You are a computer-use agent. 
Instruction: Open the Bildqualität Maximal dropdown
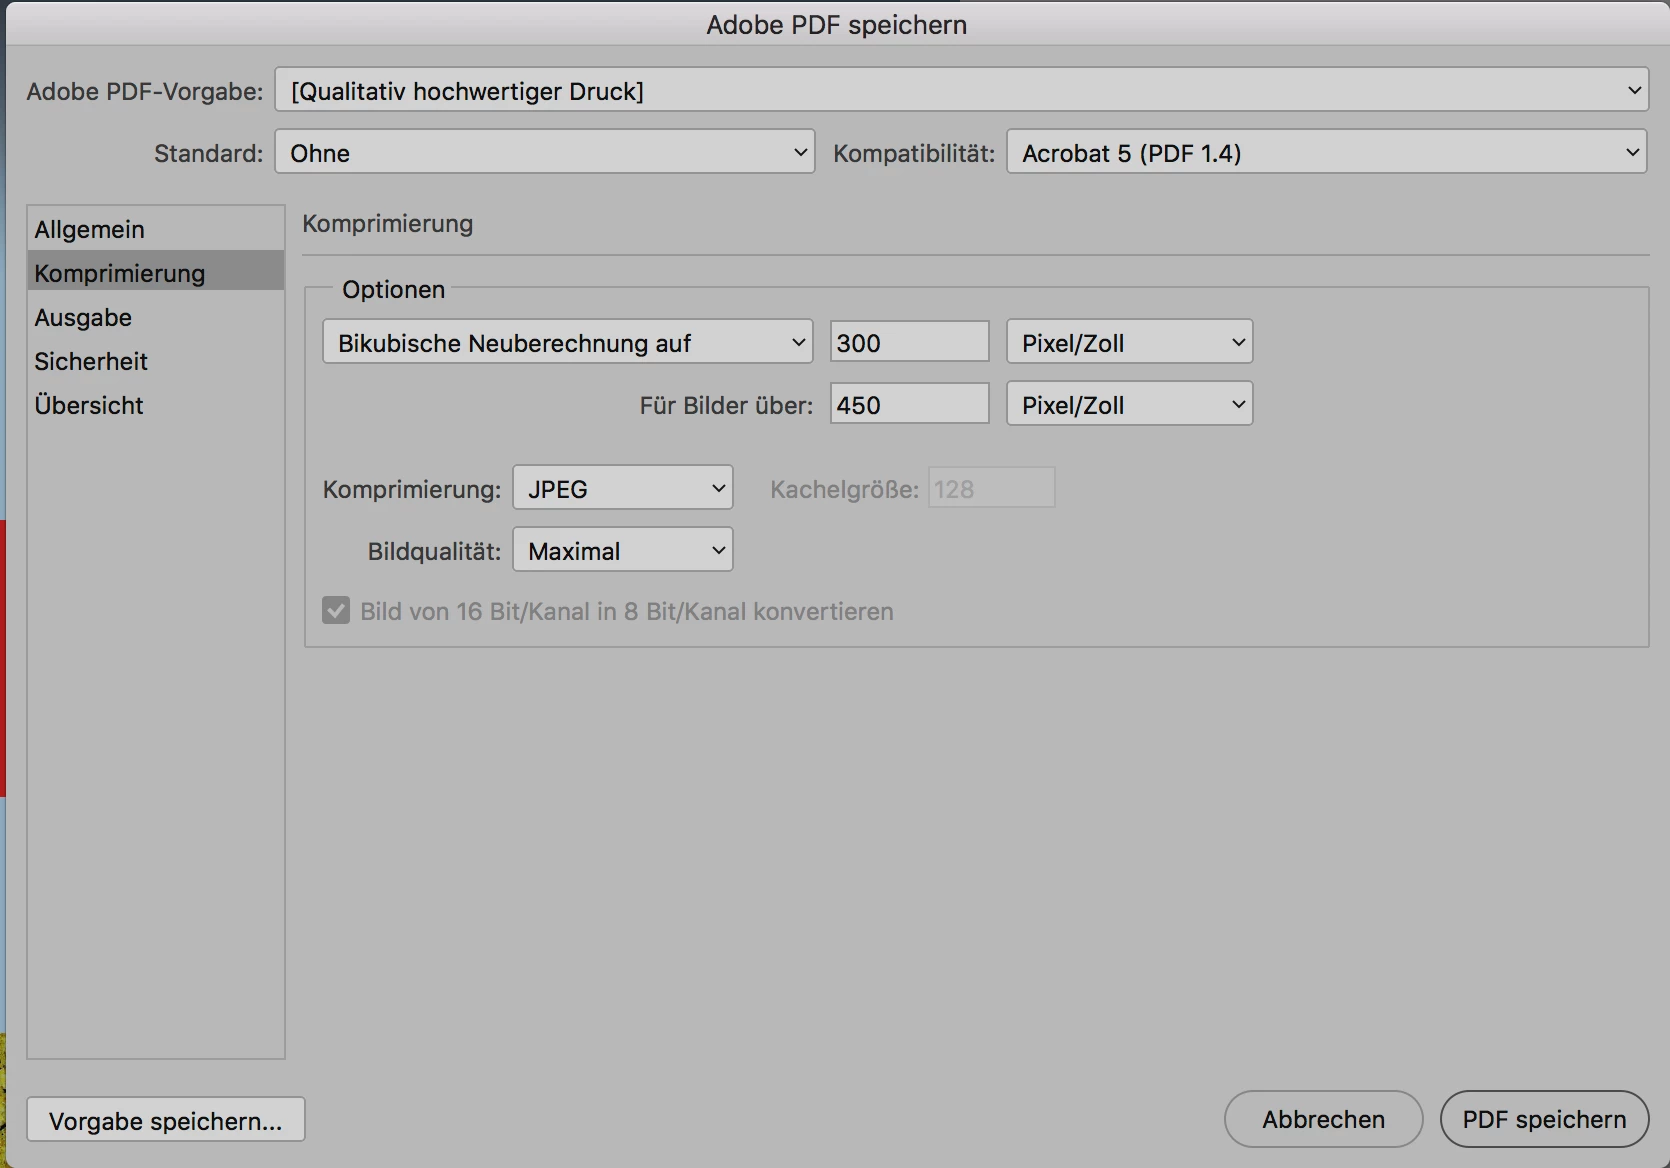coord(622,550)
